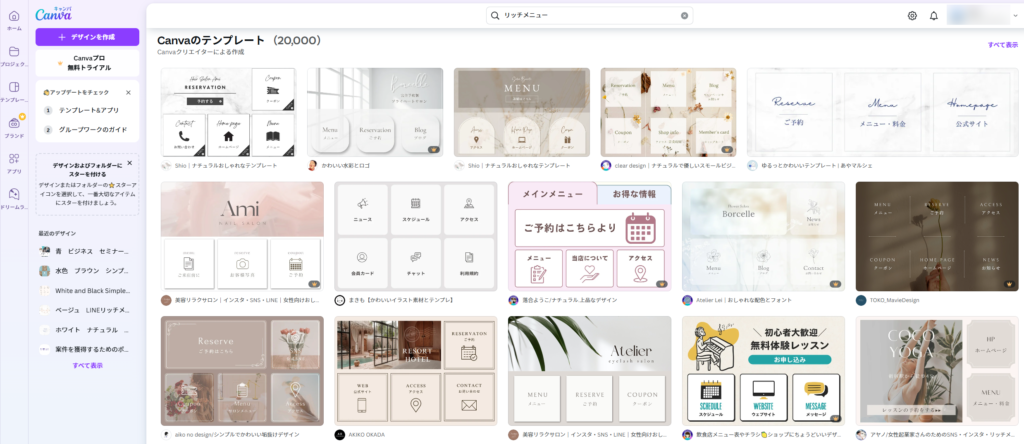Click the Canva logo
Viewport: 1024px width, 444px height.
click(52, 14)
